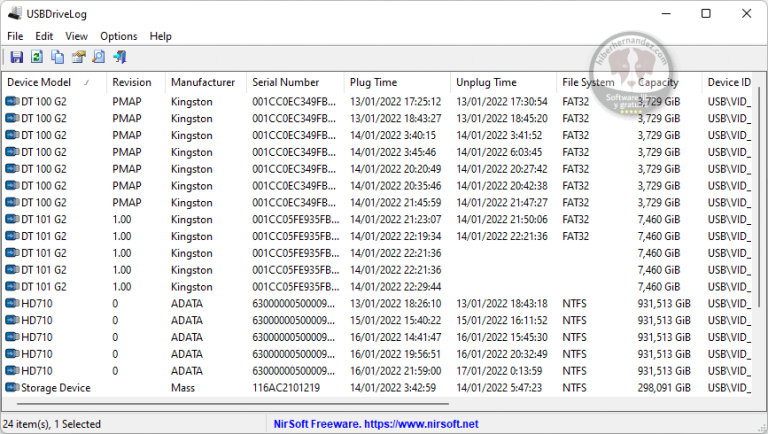Sort by Device Model column header
The height and width of the screenshot is (434, 768).
coord(50,82)
